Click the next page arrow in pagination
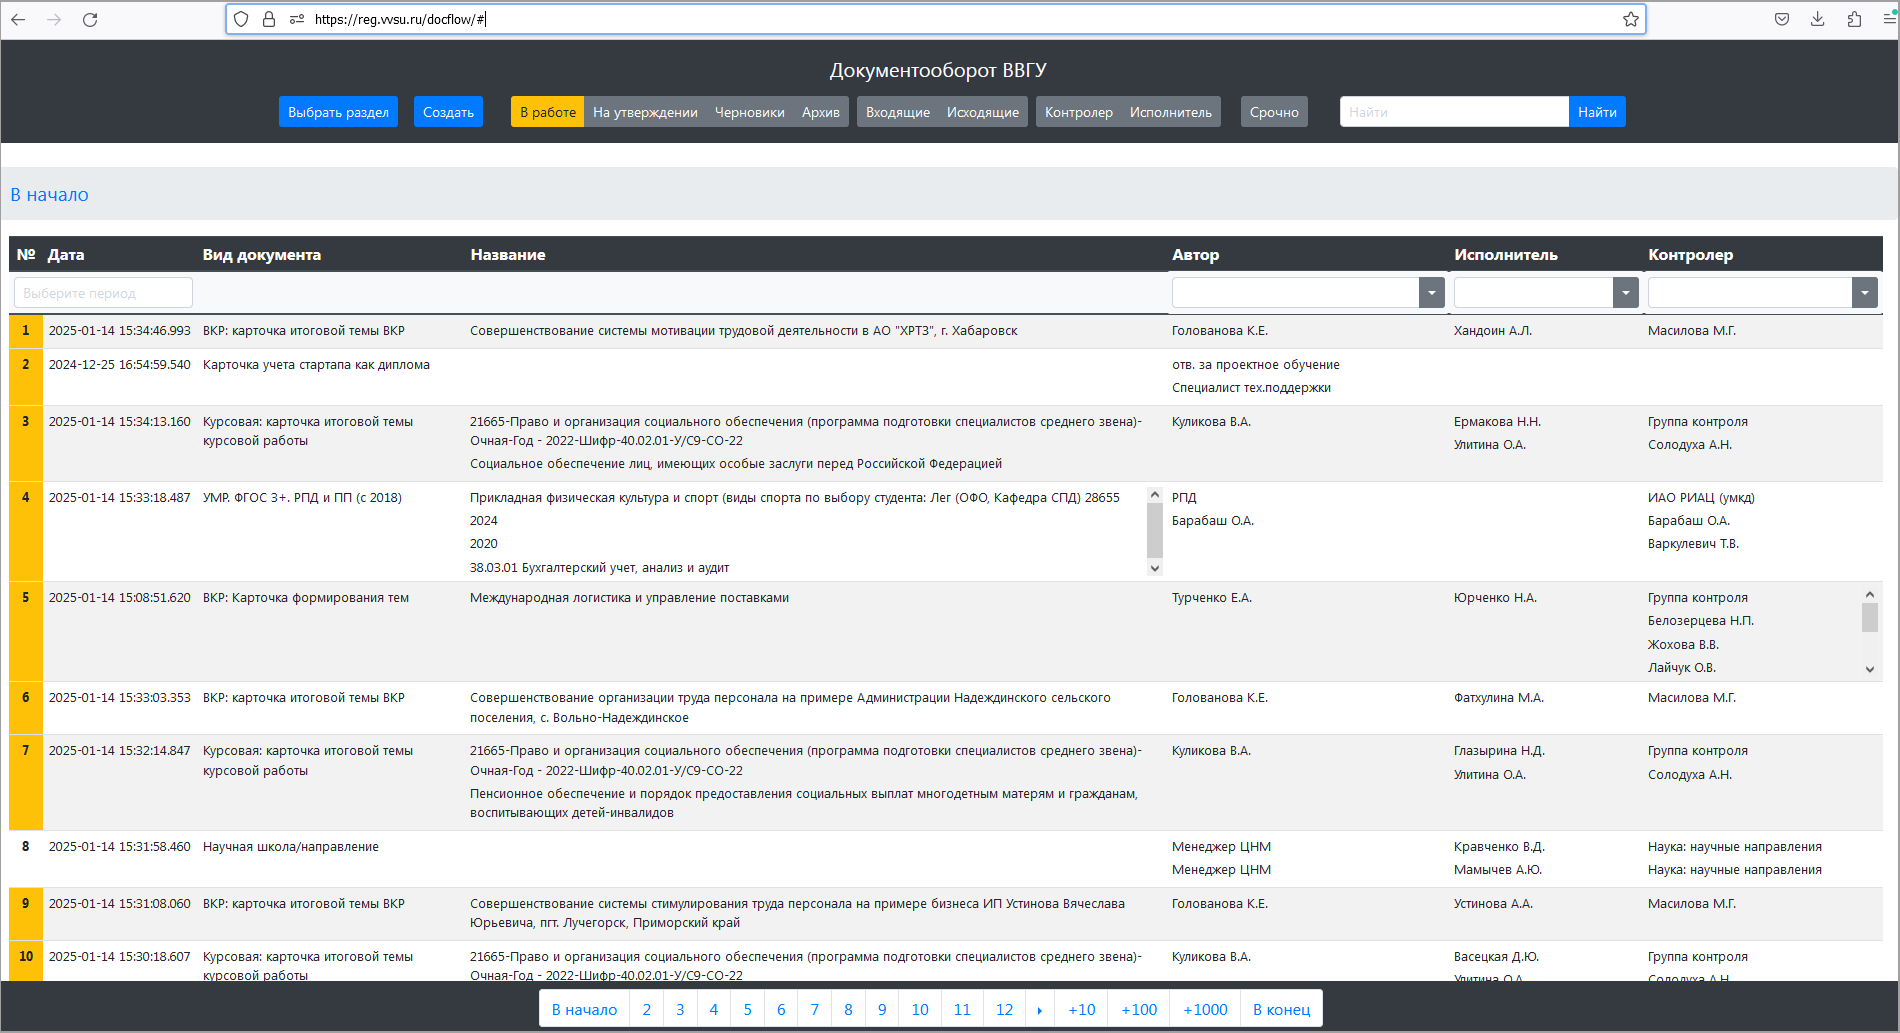The height and width of the screenshot is (1033, 1900). 1039,1009
